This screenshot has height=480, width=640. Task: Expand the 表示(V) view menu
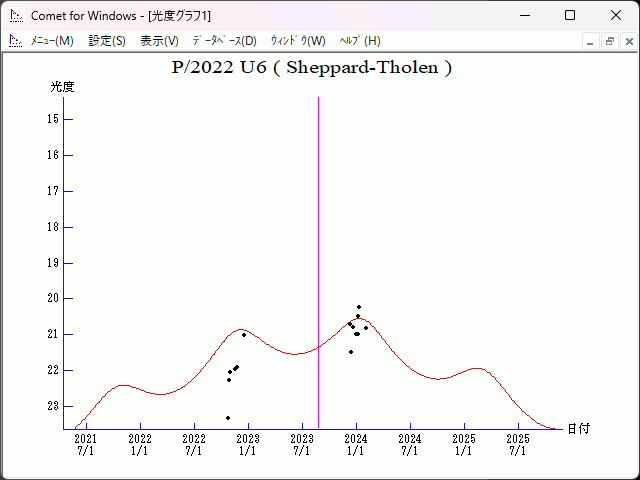[x=159, y=41]
